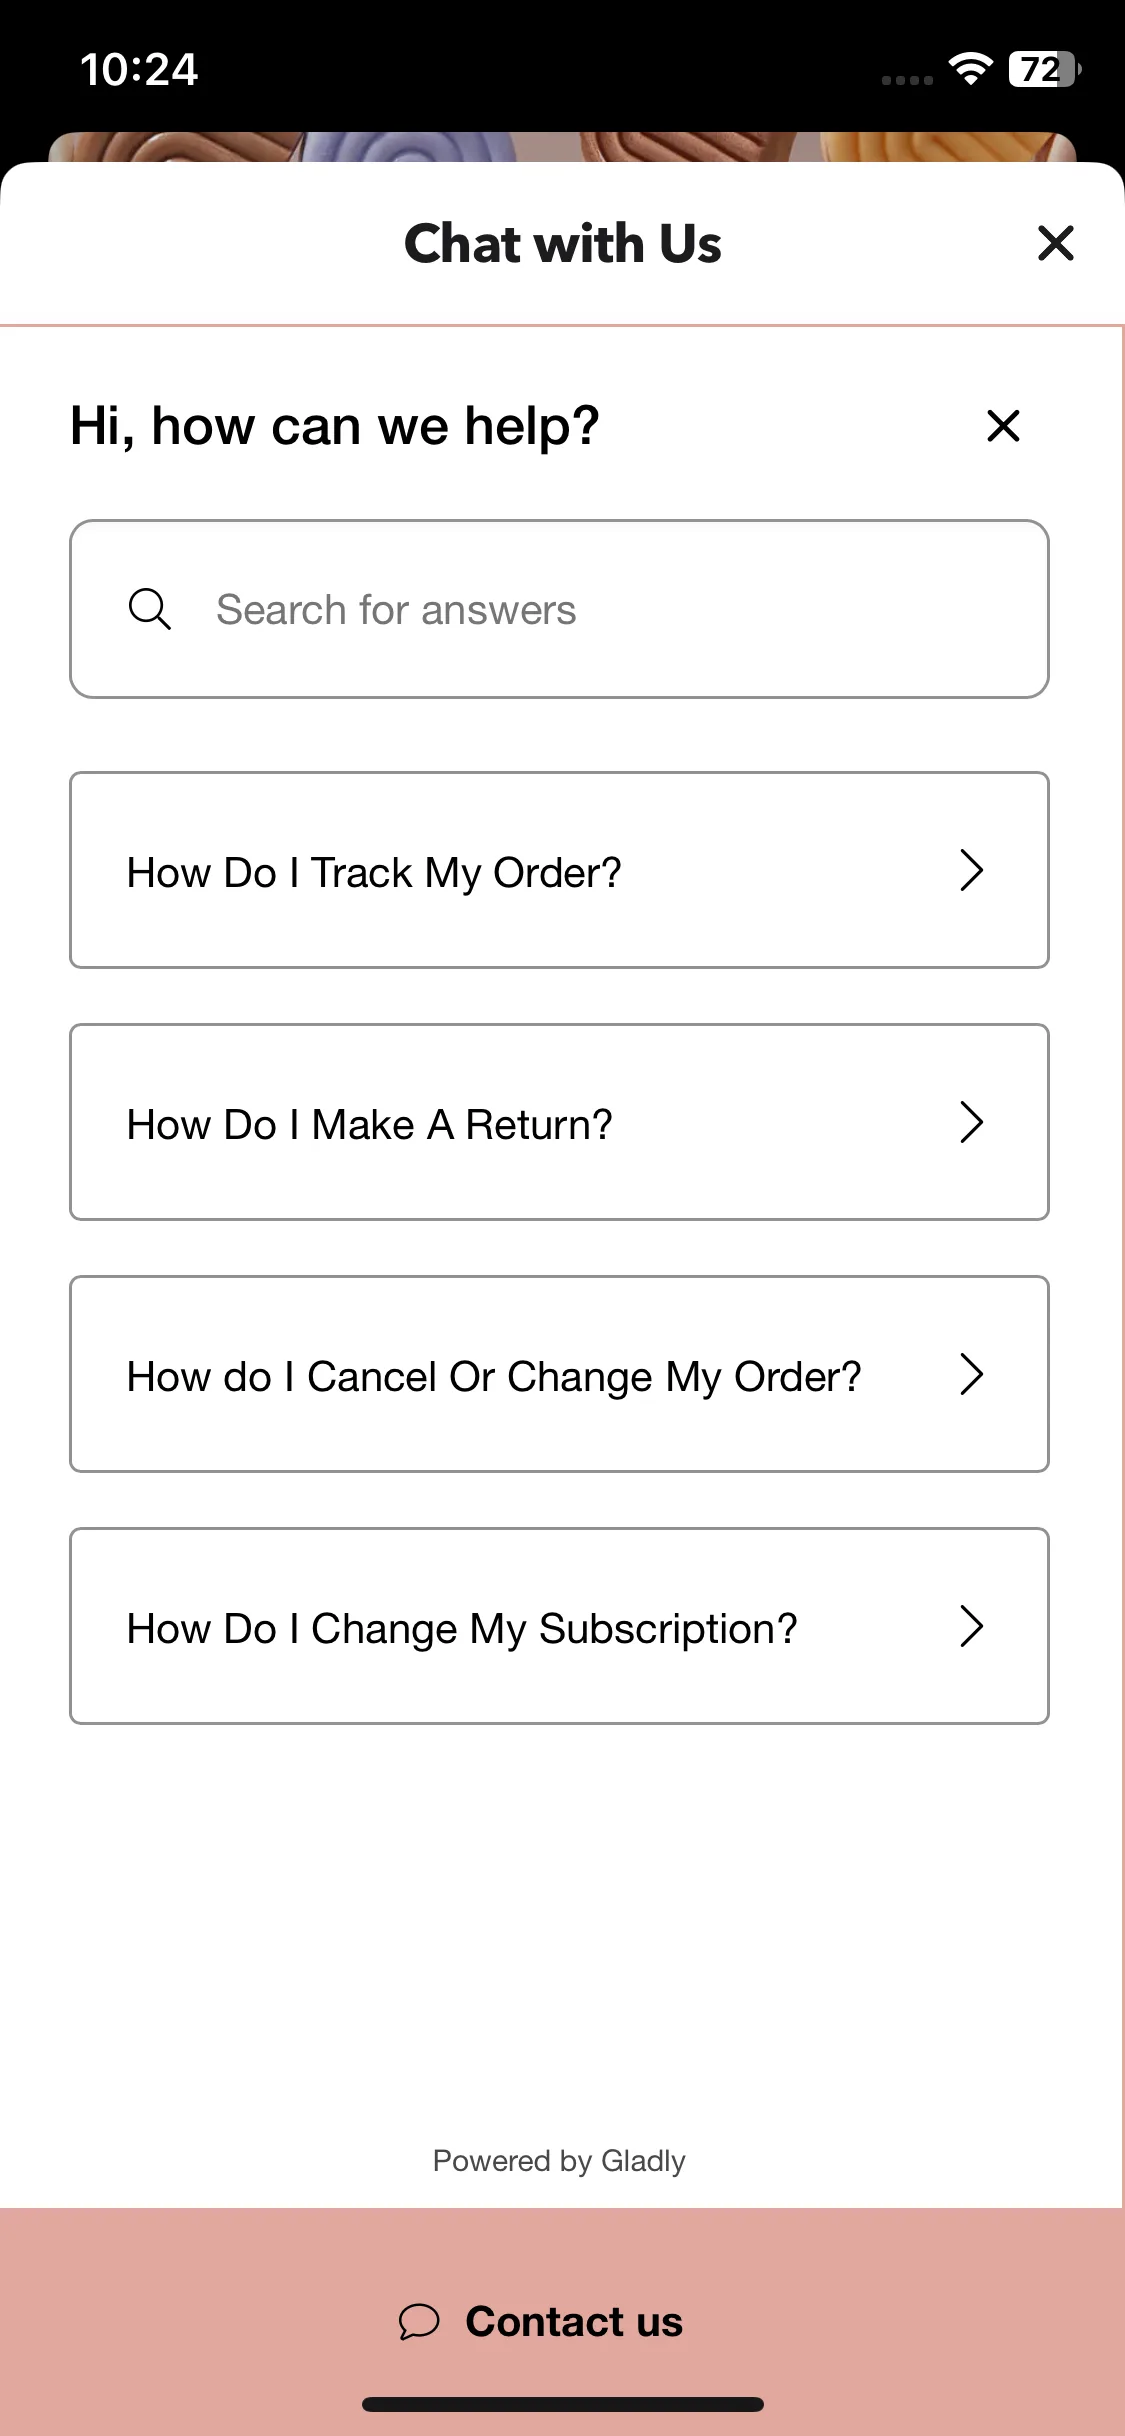Open How Do I Make A Return
The width and height of the screenshot is (1125, 2436).
[x=559, y=1122]
